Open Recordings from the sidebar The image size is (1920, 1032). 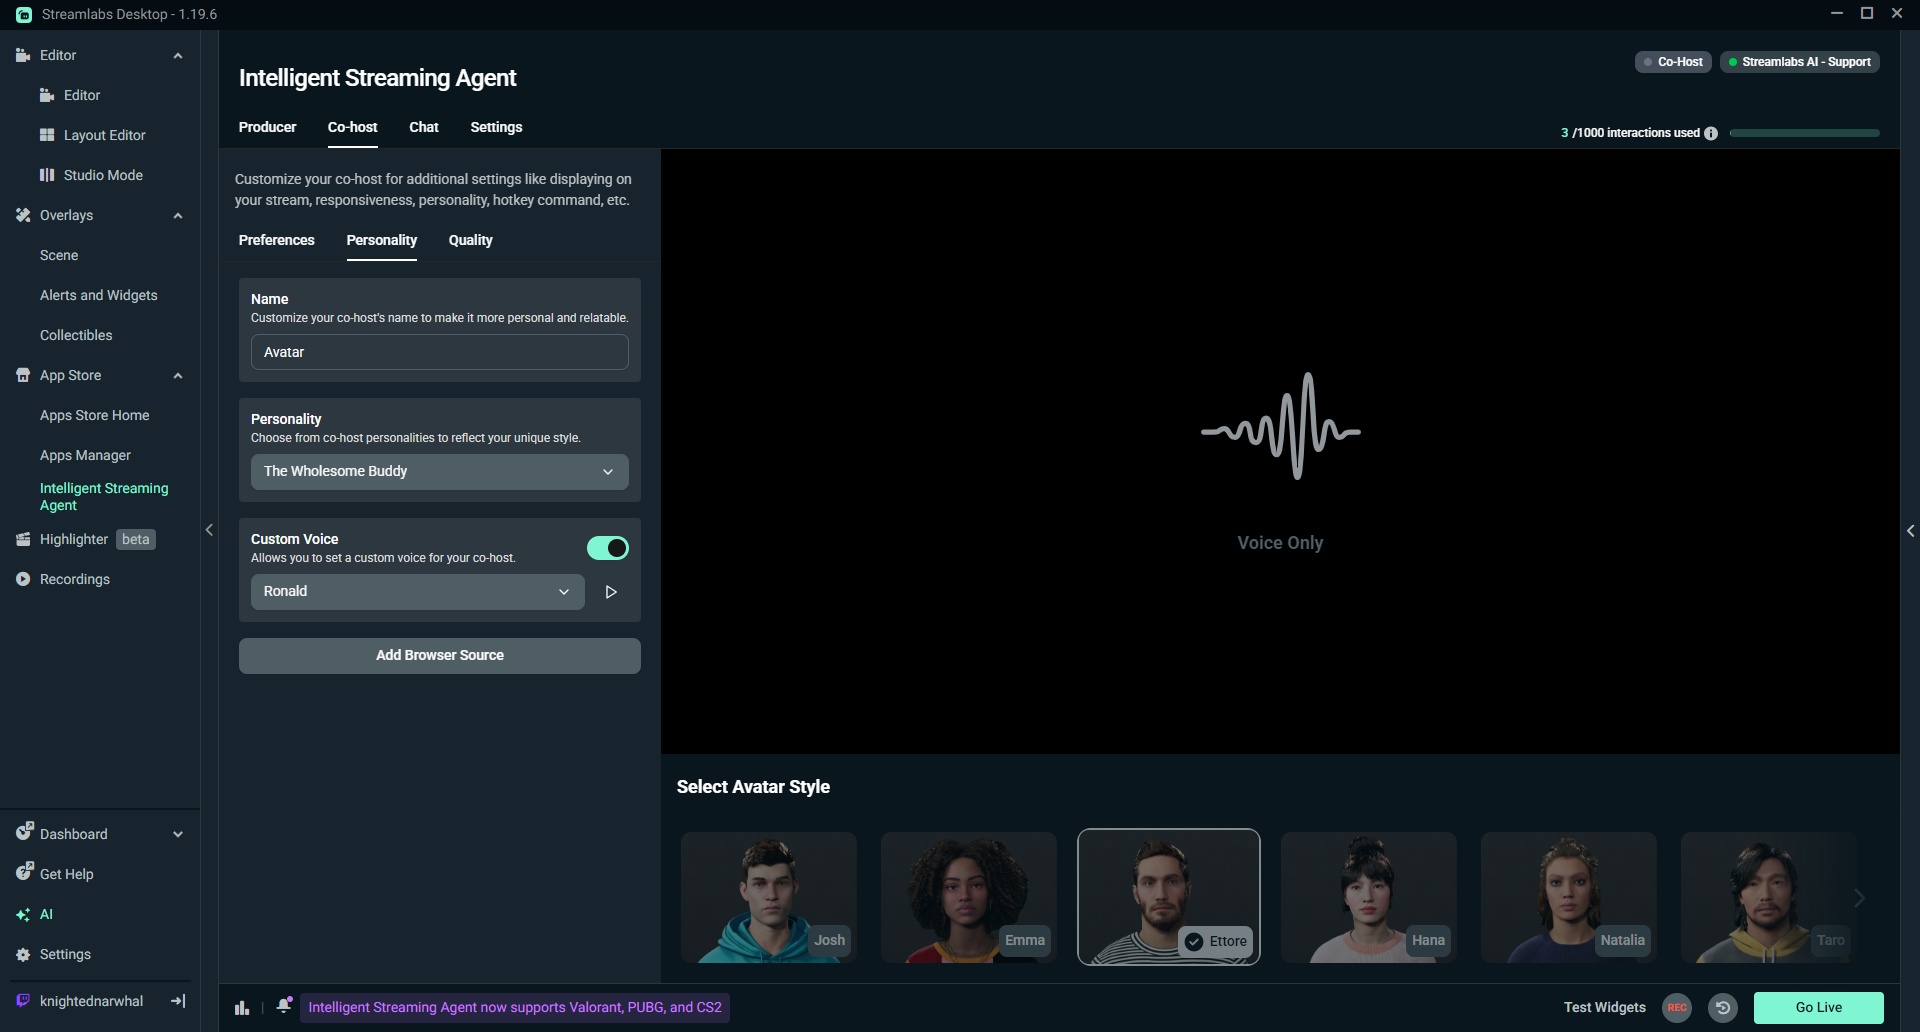pyautogui.click(x=74, y=579)
